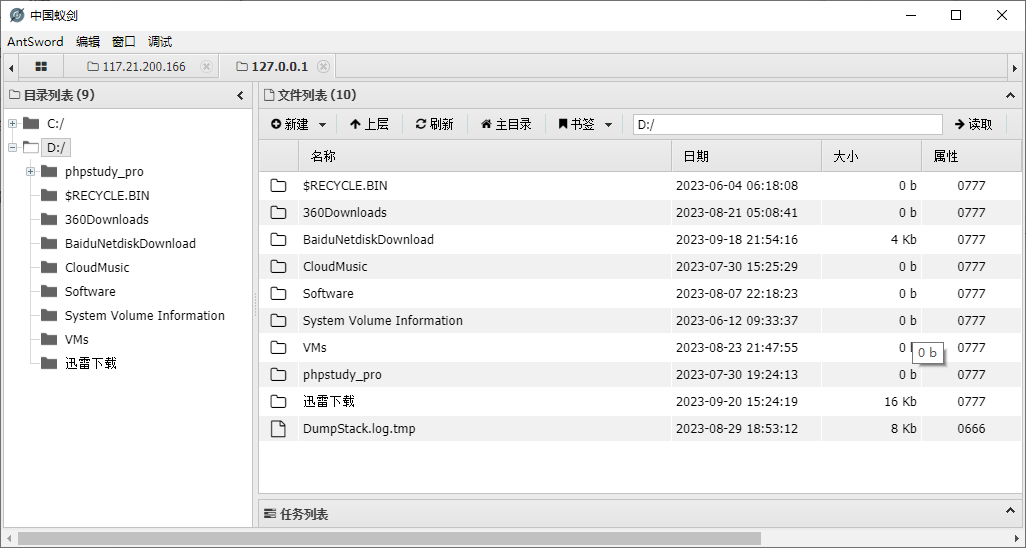Click the 目录列表 (9) panel title

pyautogui.click(x=59, y=96)
